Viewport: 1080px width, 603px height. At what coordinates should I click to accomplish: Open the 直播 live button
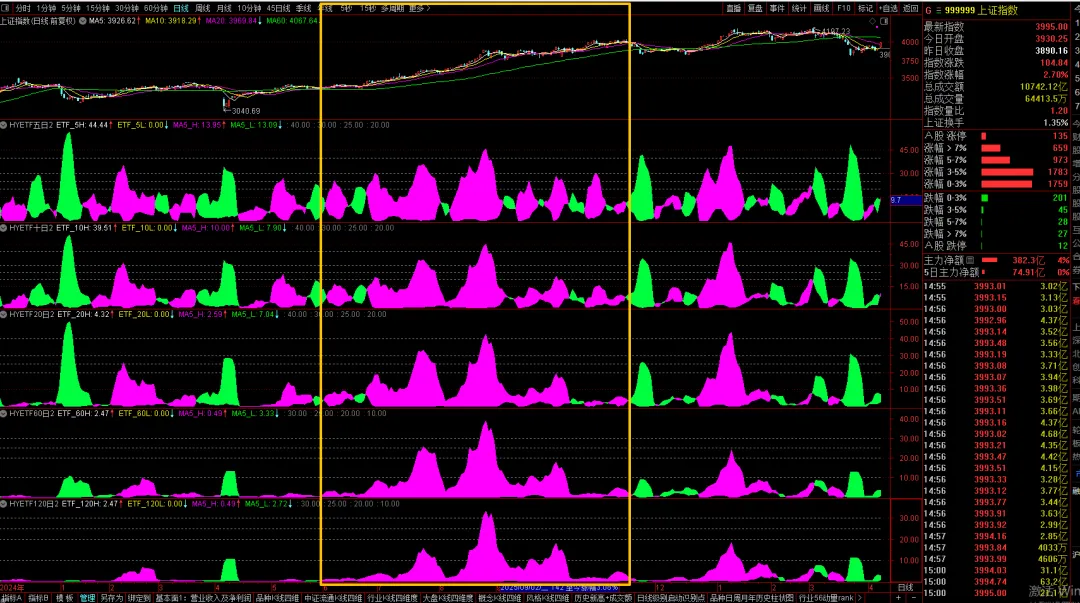click(x=734, y=8)
